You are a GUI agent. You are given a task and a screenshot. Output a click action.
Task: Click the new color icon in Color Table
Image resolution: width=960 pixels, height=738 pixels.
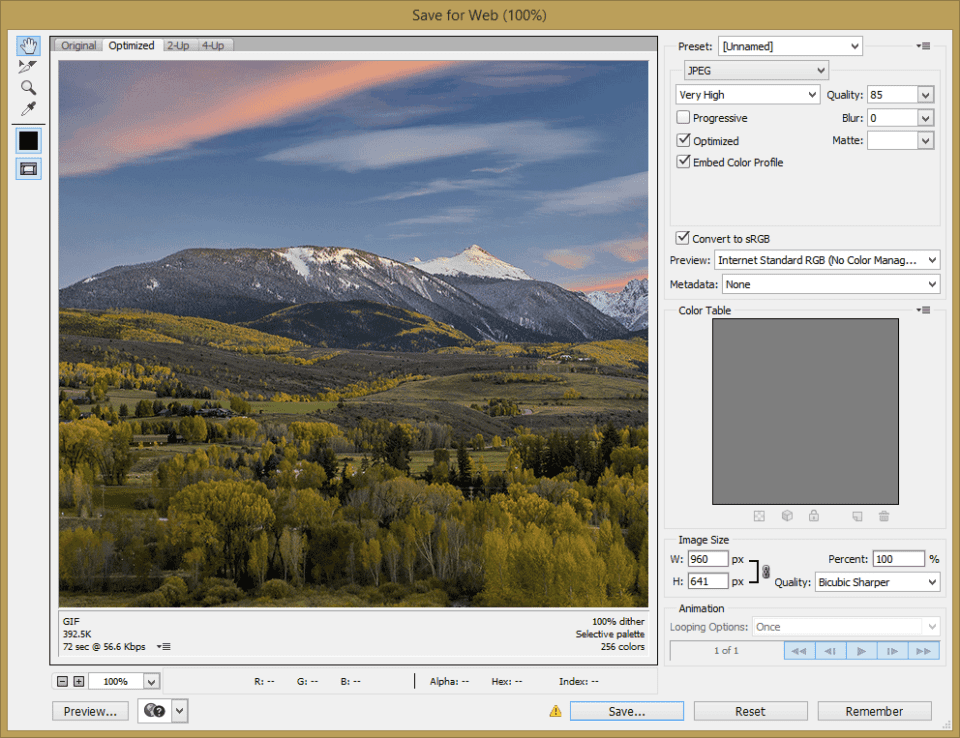click(857, 516)
